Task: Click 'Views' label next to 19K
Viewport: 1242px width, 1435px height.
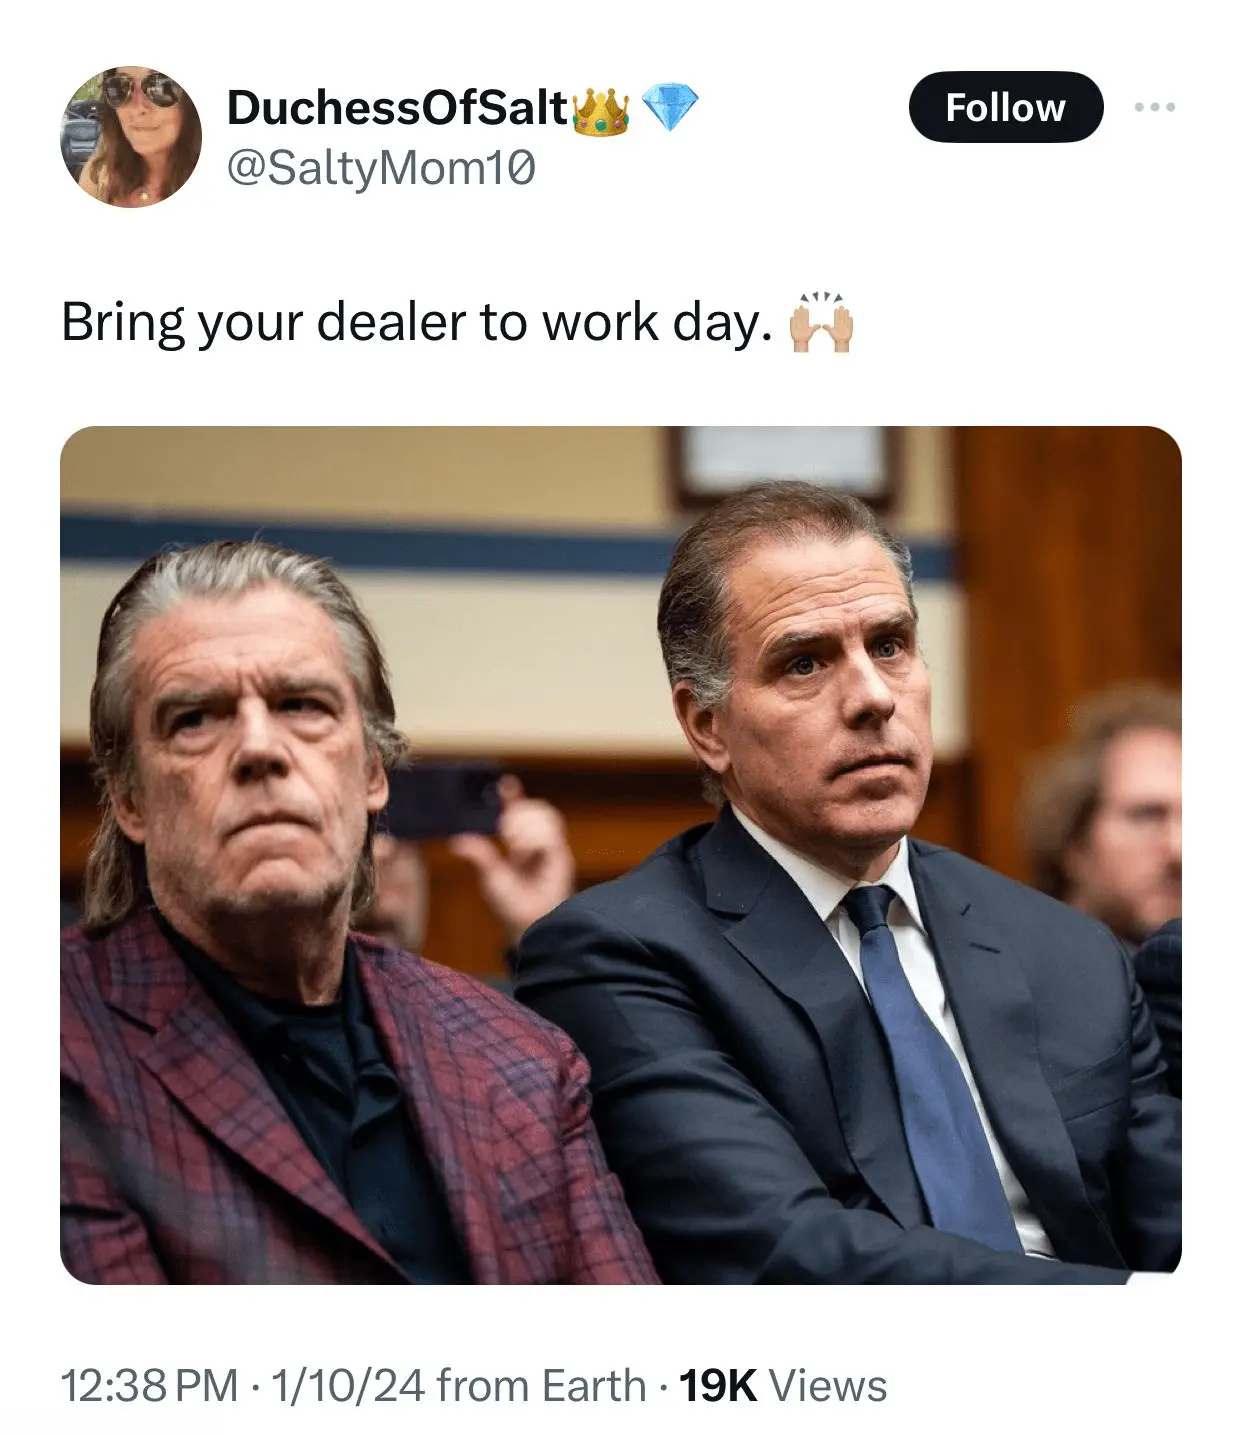Action: (830, 1387)
